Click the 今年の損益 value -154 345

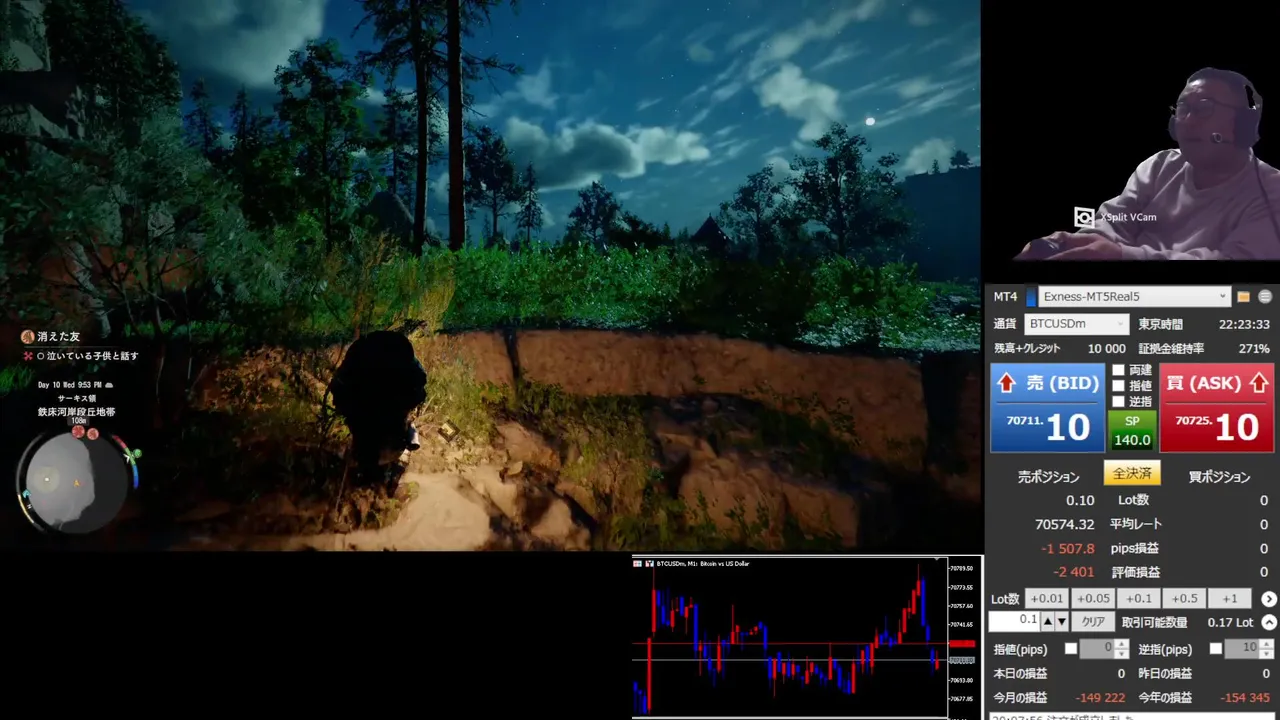click(x=1245, y=697)
